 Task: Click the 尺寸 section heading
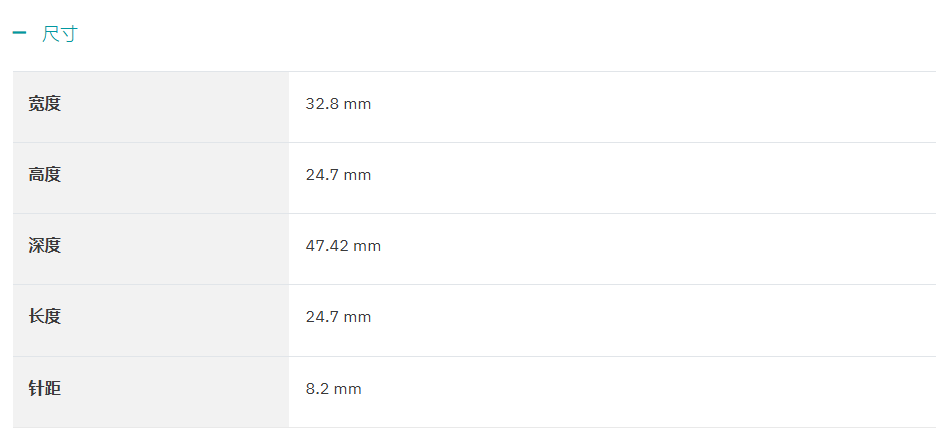[x=60, y=34]
